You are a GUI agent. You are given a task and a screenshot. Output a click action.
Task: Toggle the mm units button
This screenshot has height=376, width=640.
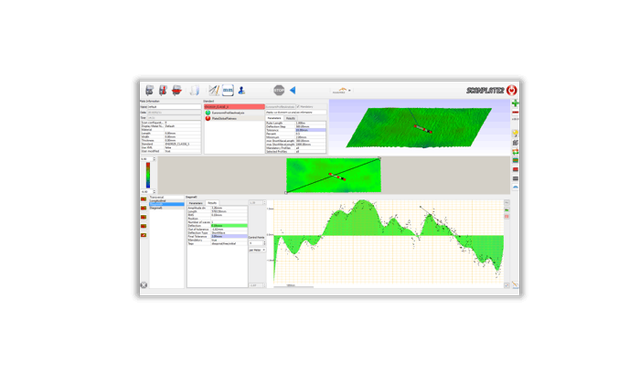point(228,90)
